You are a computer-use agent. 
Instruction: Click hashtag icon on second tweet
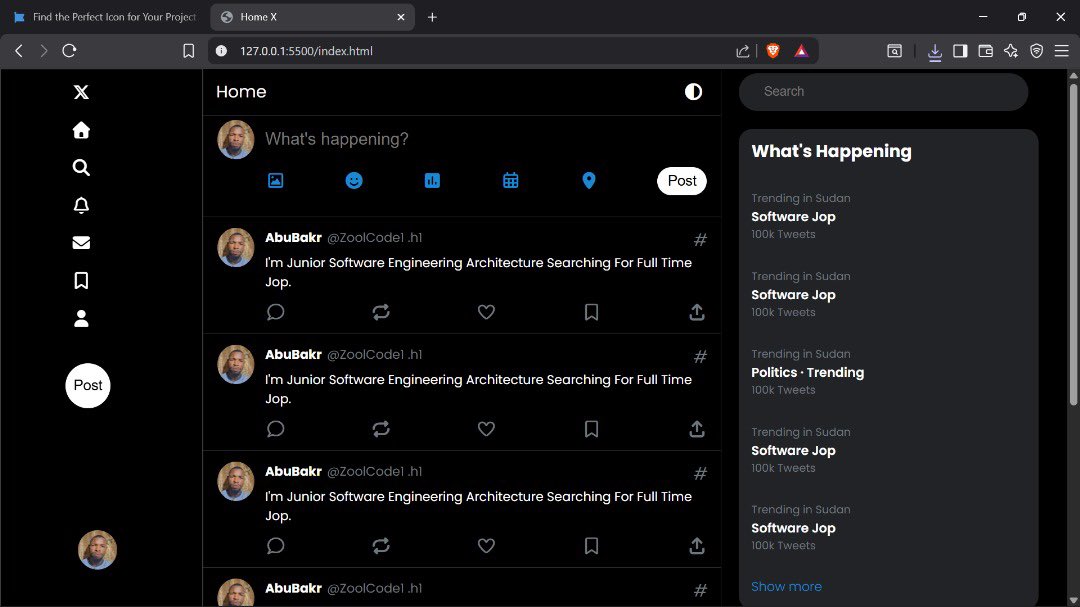pyautogui.click(x=700, y=357)
